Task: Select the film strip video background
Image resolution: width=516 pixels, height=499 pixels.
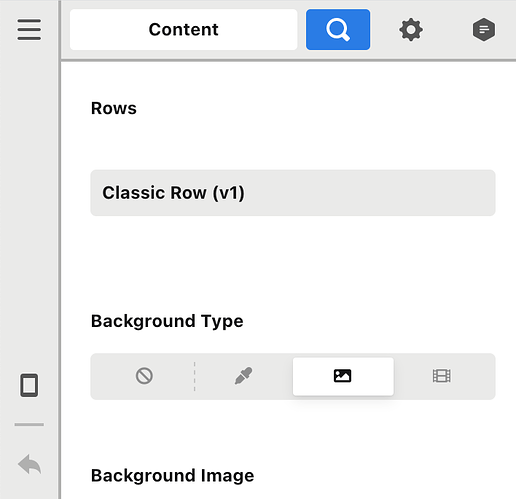Action: click(442, 376)
